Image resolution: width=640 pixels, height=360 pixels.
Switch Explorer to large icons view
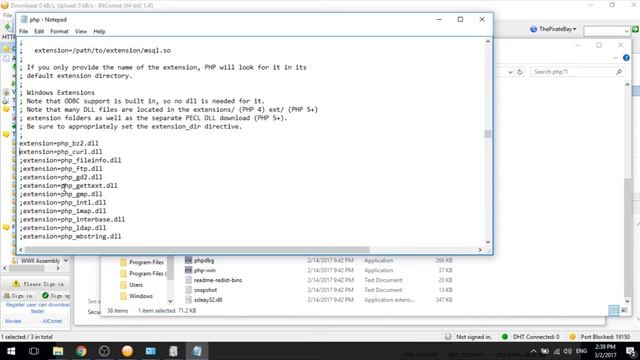(624, 311)
